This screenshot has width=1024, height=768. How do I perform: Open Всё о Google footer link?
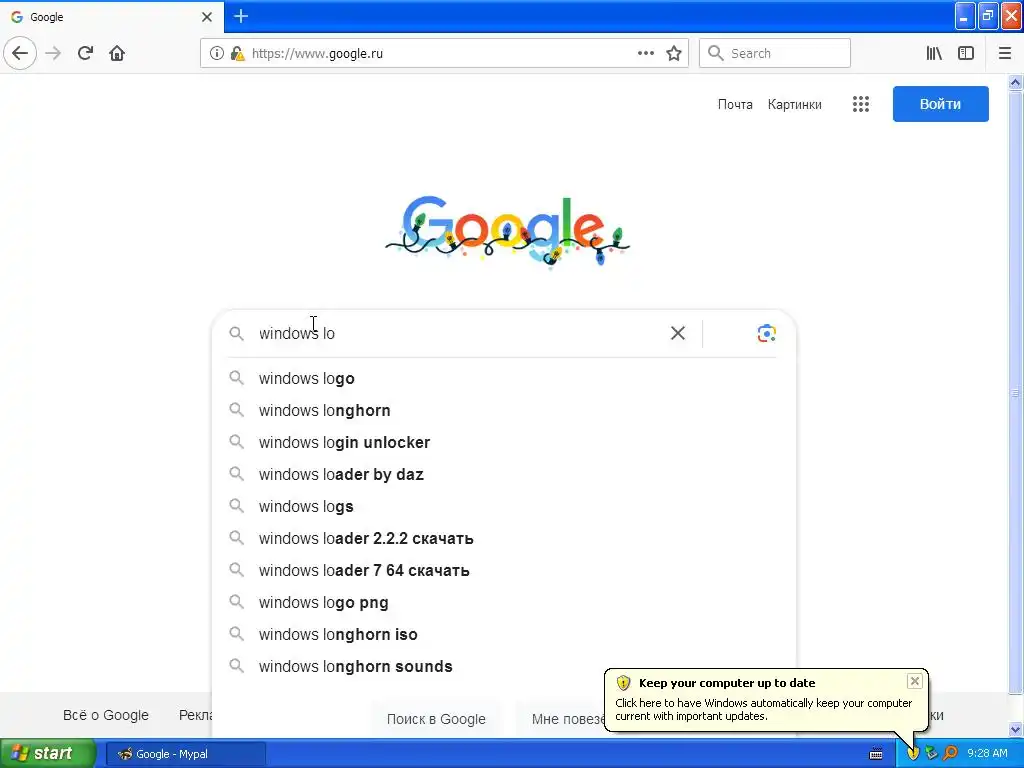pyautogui.click(x=106, y=715)
